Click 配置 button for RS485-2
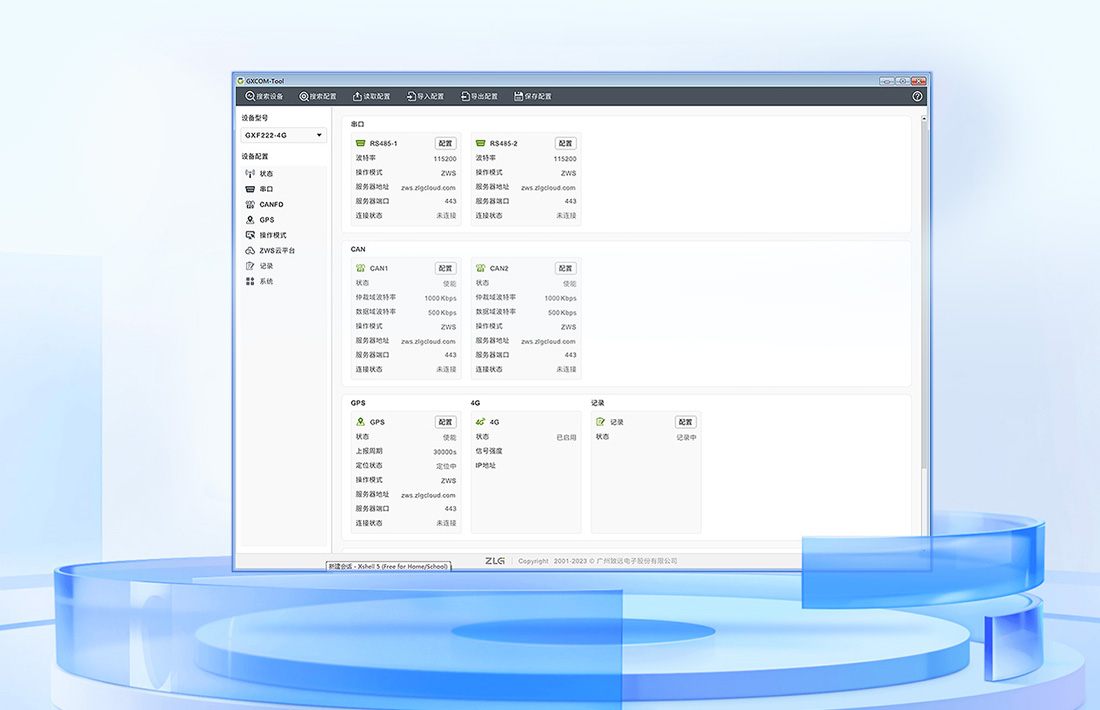The height and width of the screenshot is (710, 1100). coord(566,144)
